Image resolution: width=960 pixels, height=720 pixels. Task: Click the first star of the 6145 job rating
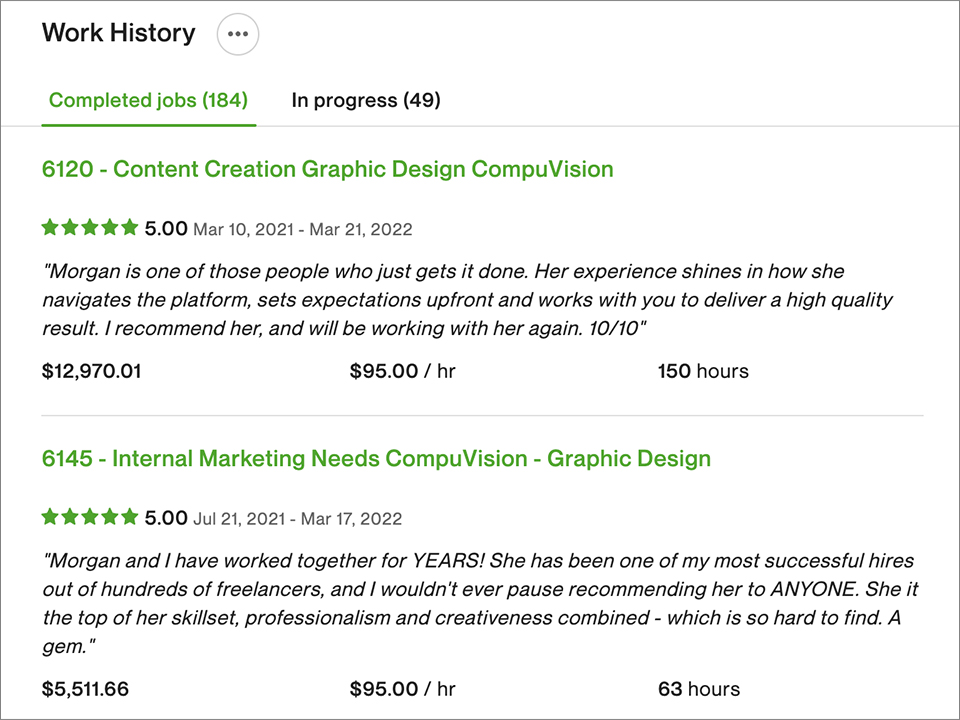coord(50,517)
